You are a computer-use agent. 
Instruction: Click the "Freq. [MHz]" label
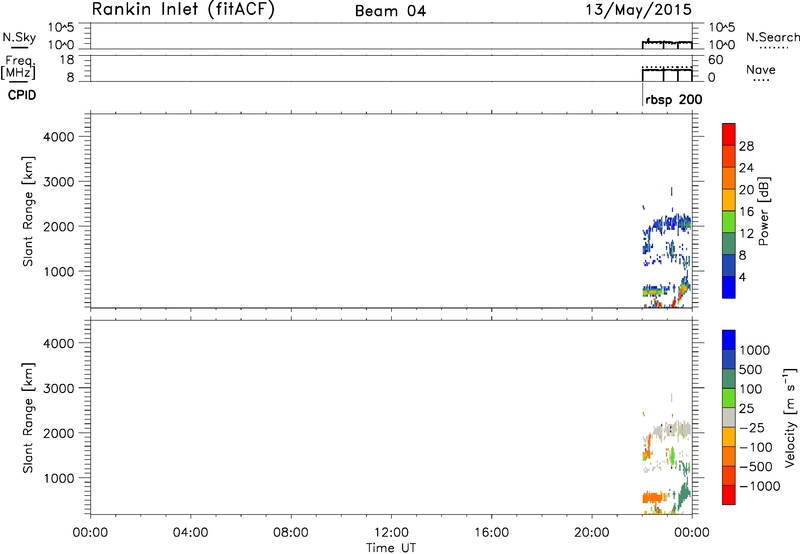click(19, 67)
